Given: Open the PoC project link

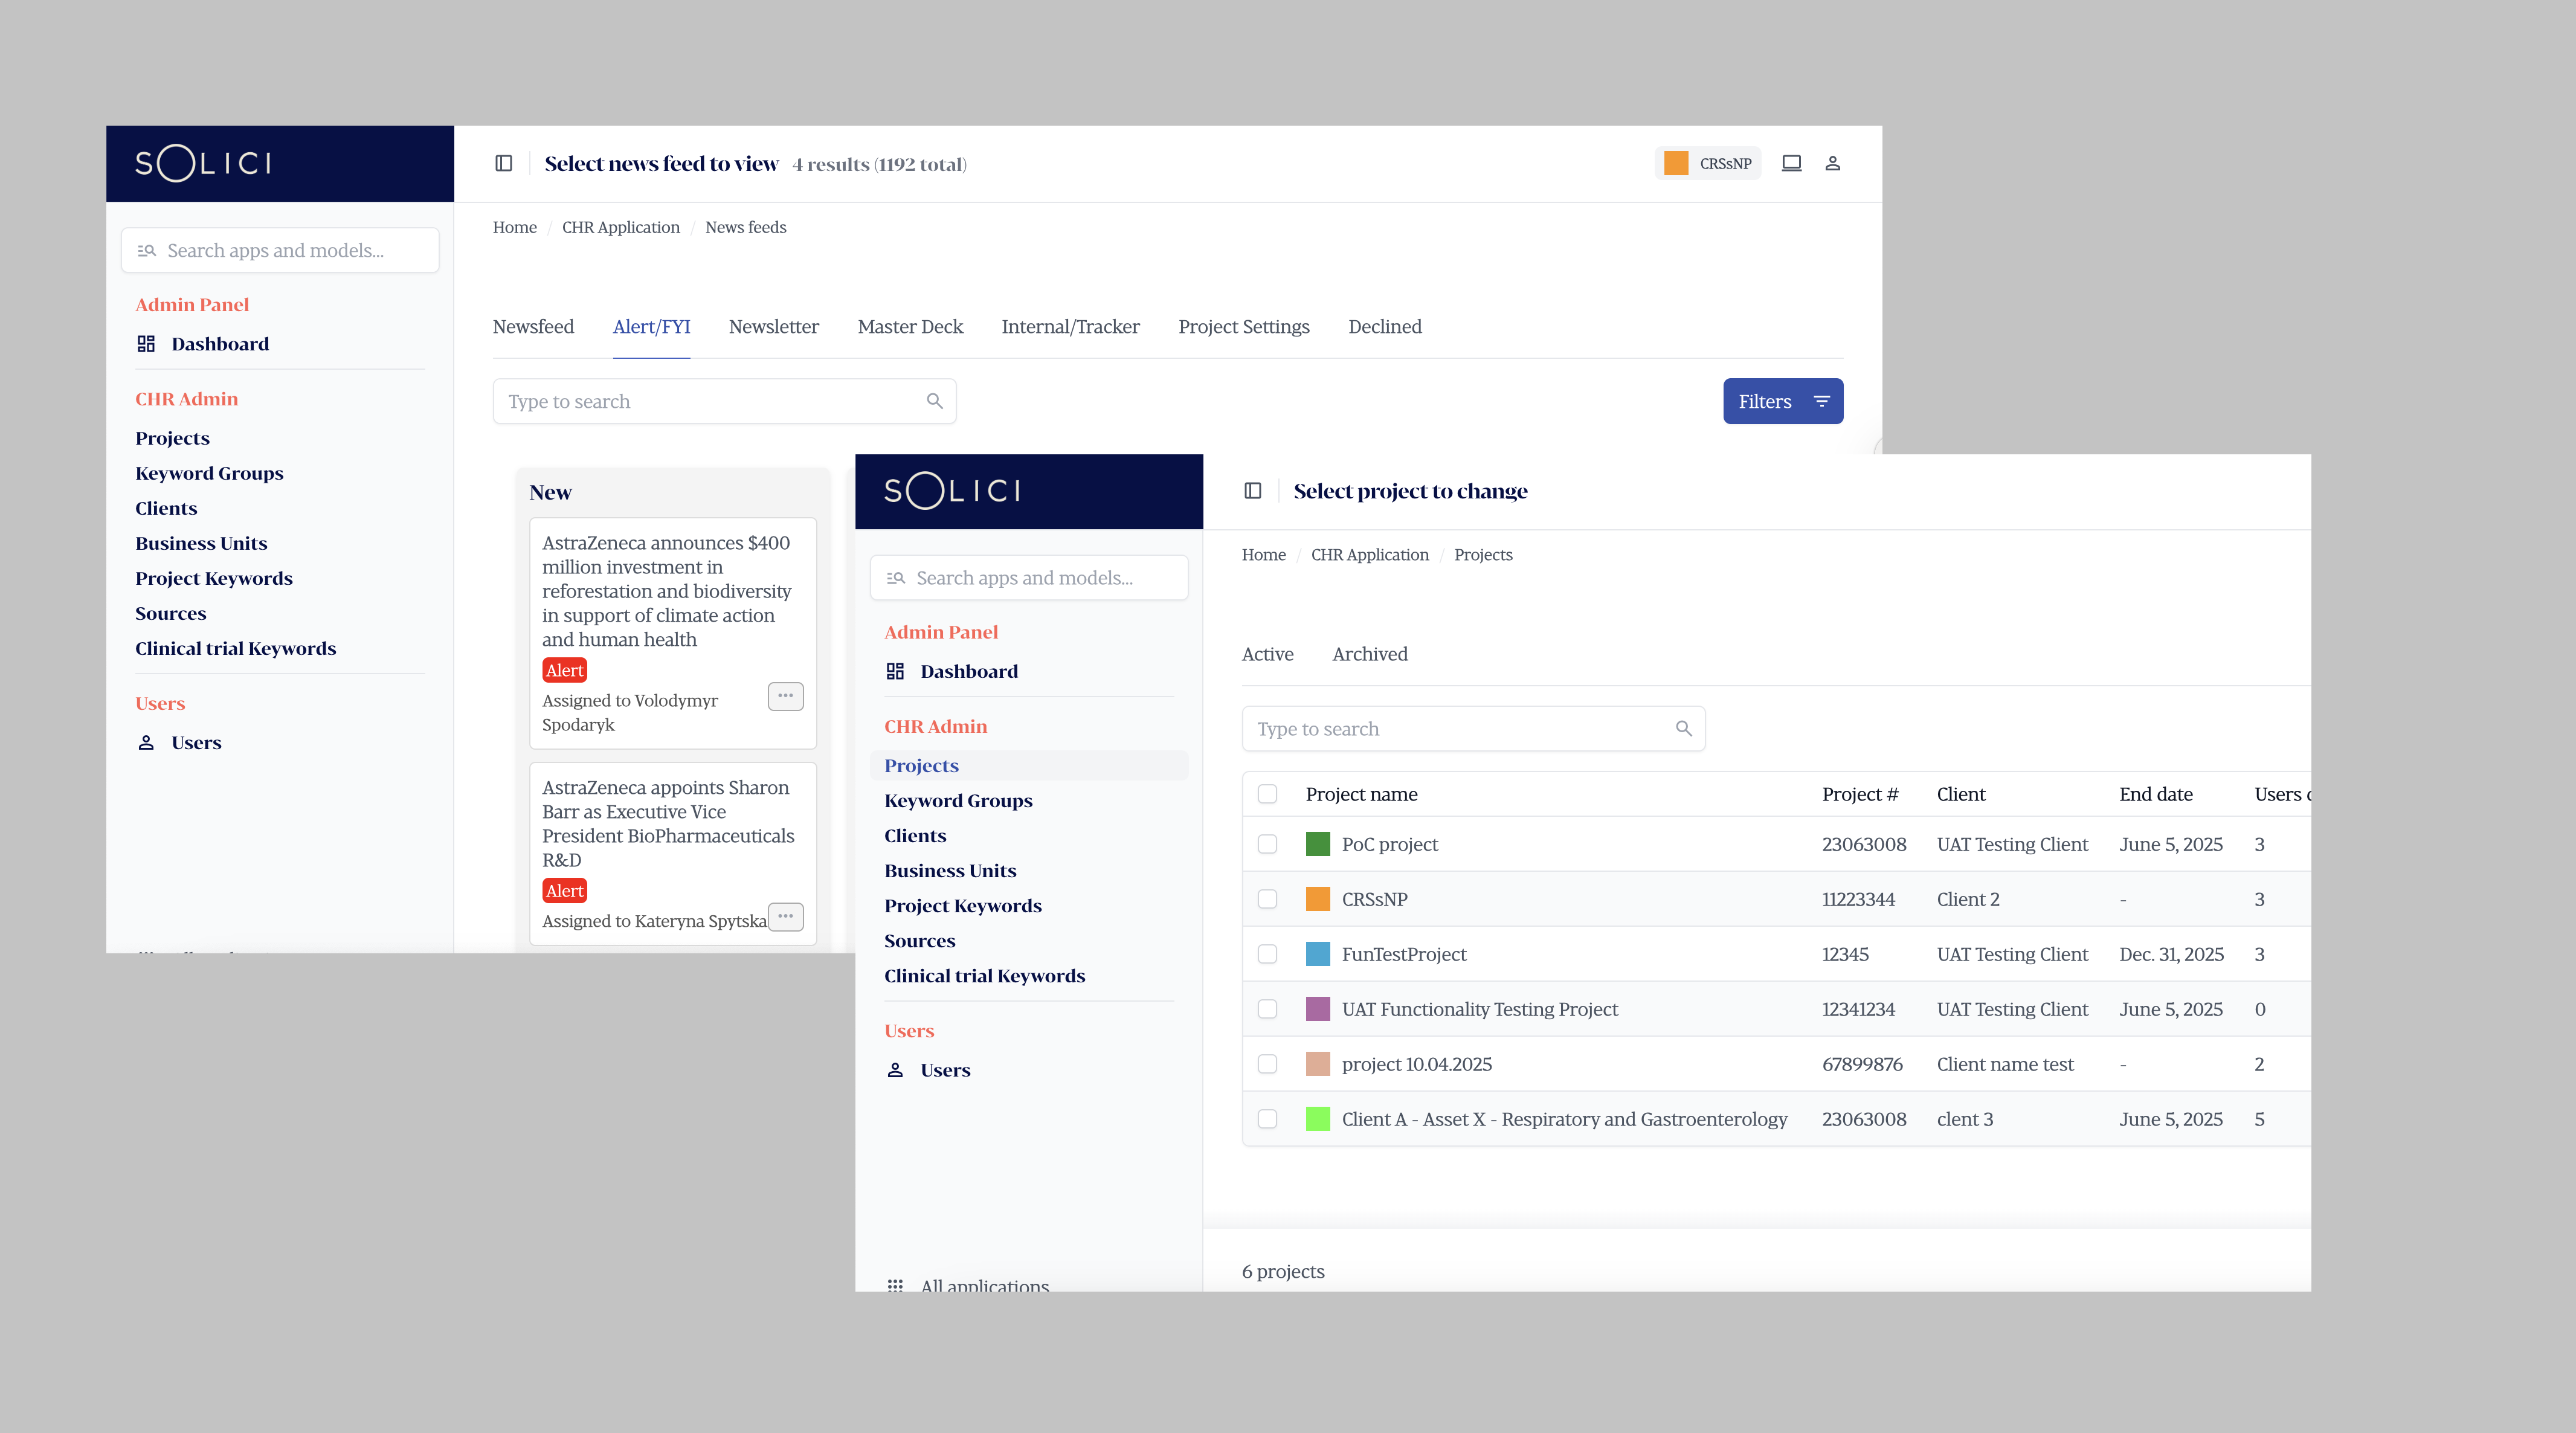Looking at the screenshot, I should (1390, 844).
